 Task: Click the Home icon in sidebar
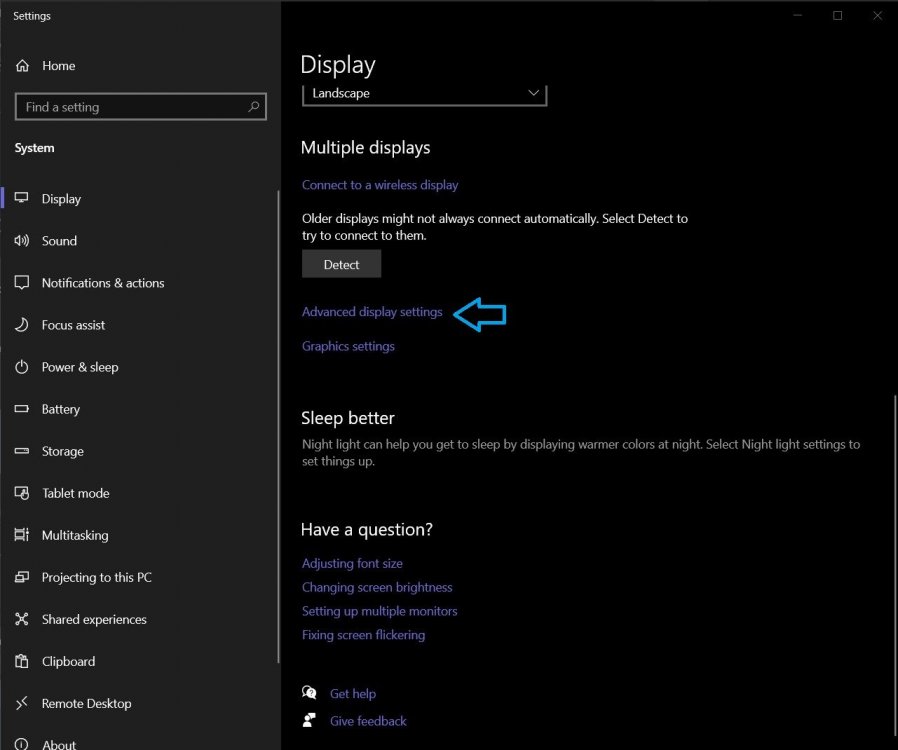click(x=22, y=66)
